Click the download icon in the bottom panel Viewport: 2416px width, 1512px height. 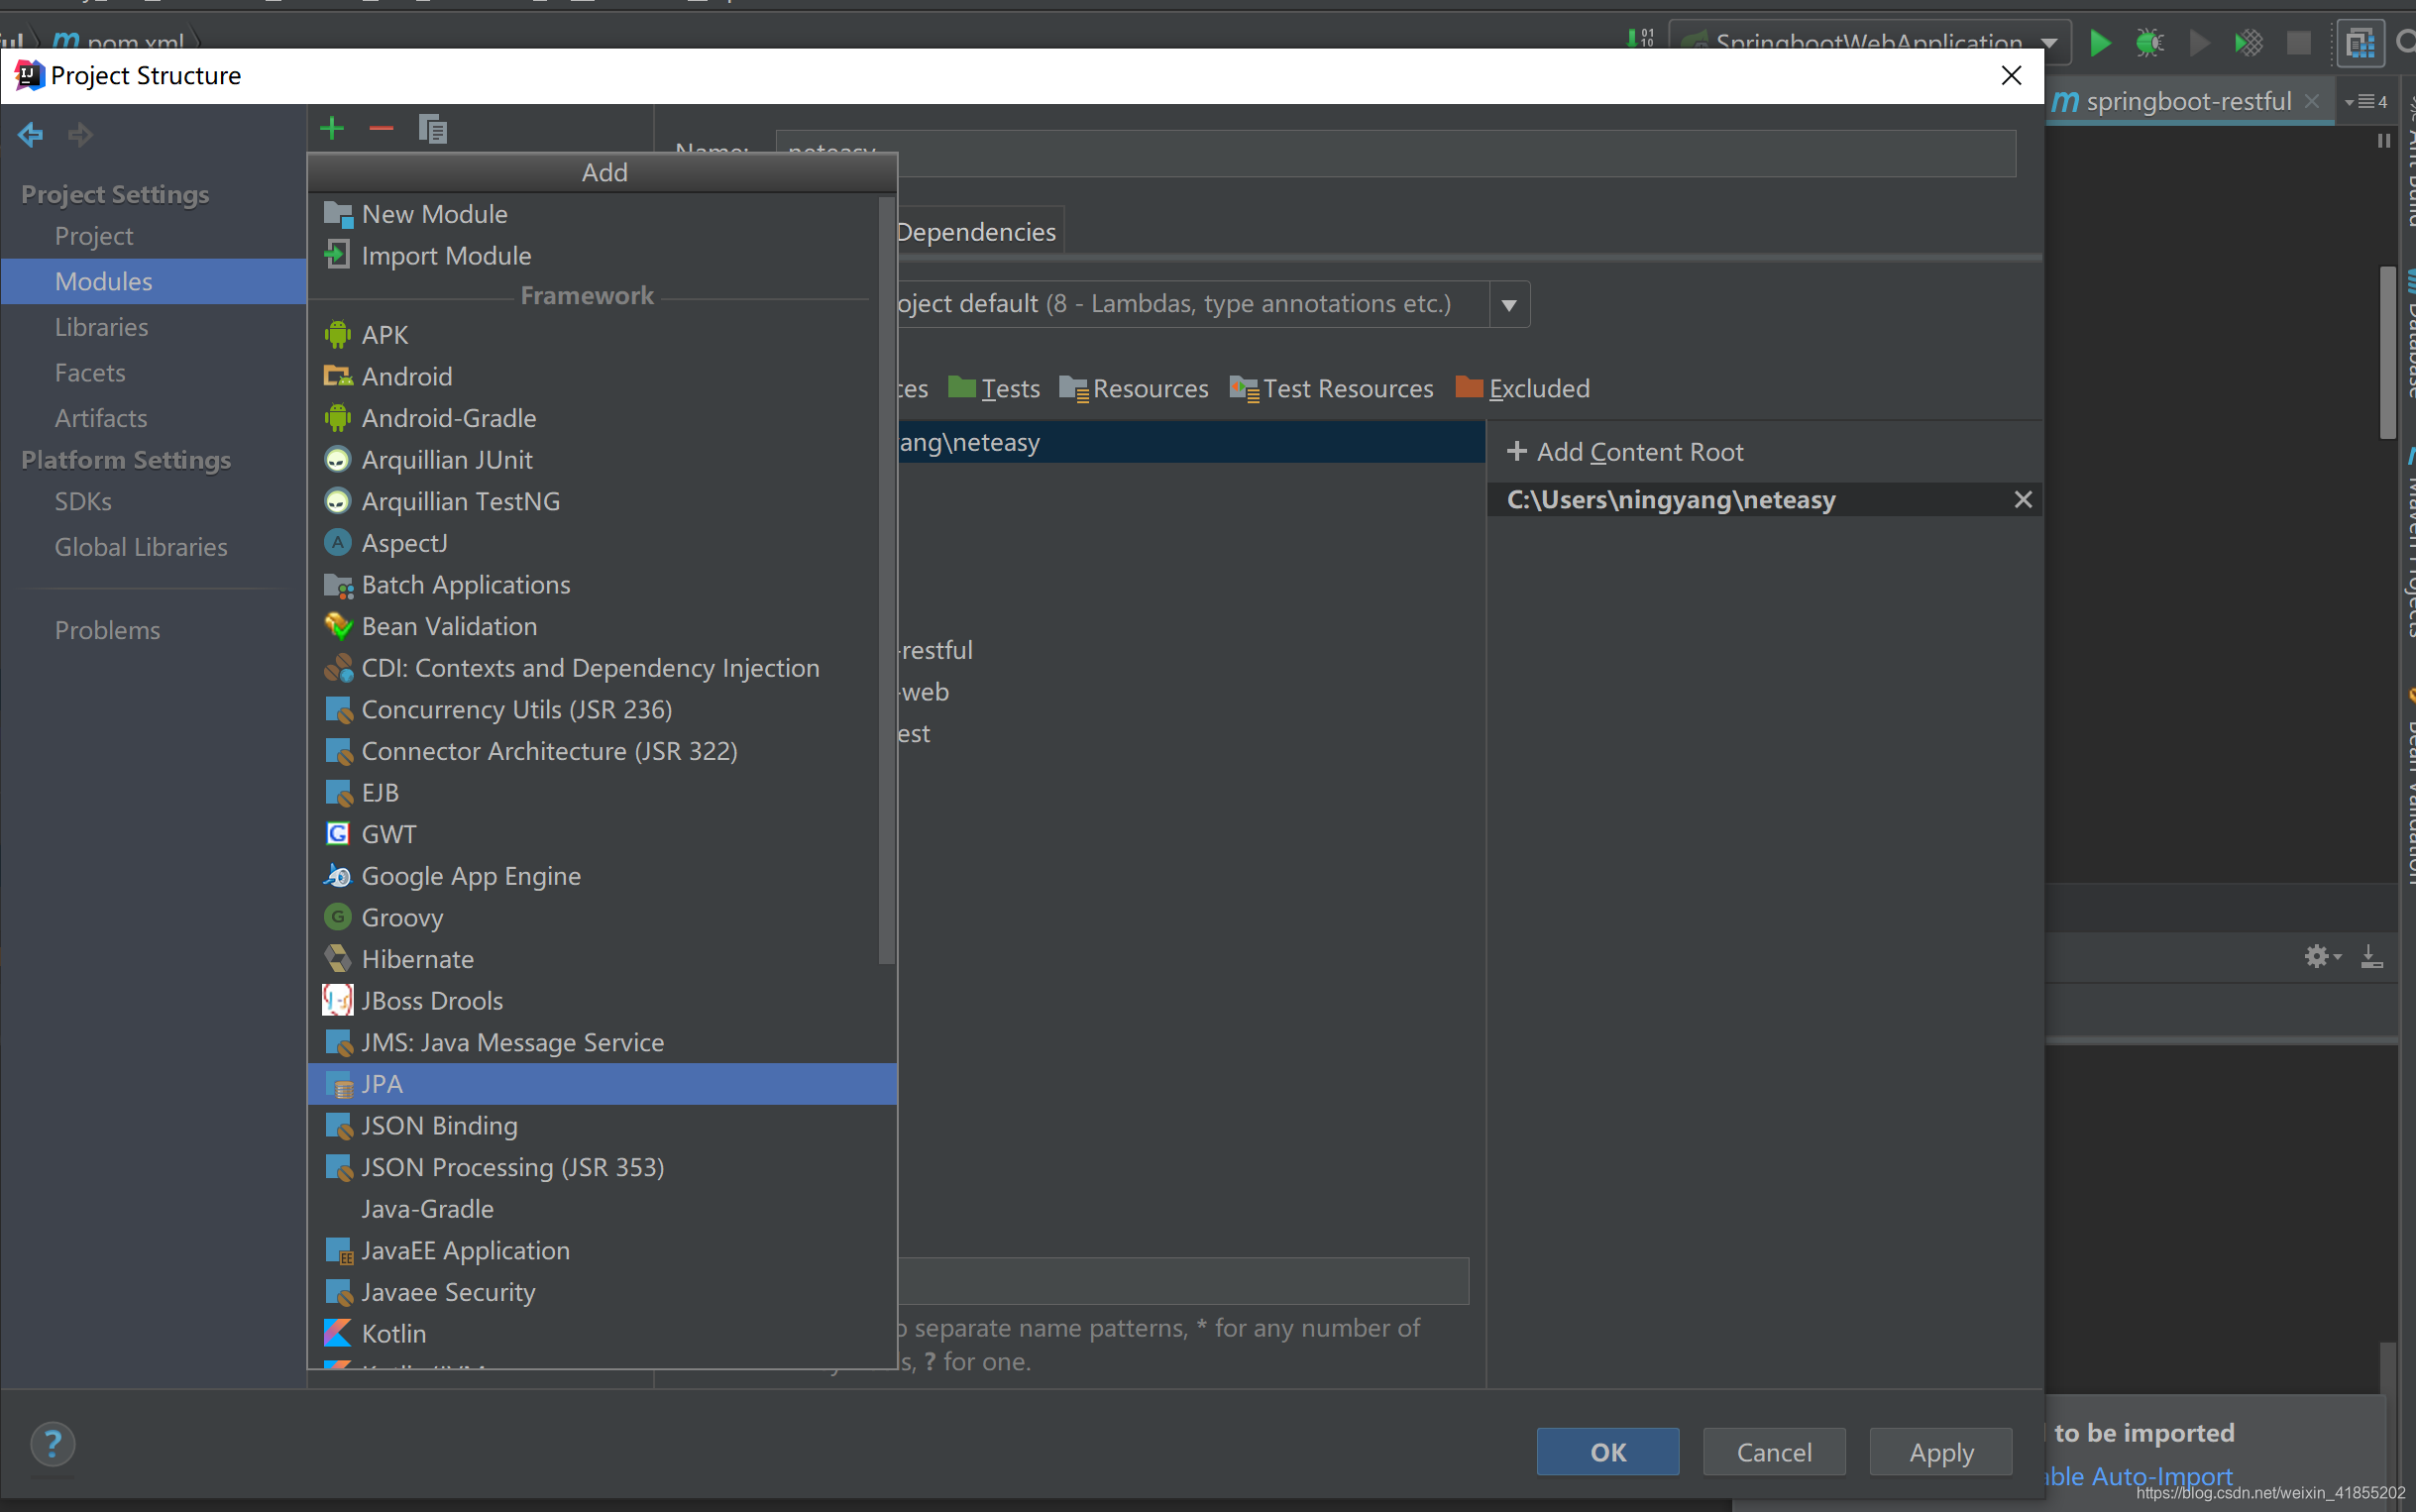click(2371, 957)
